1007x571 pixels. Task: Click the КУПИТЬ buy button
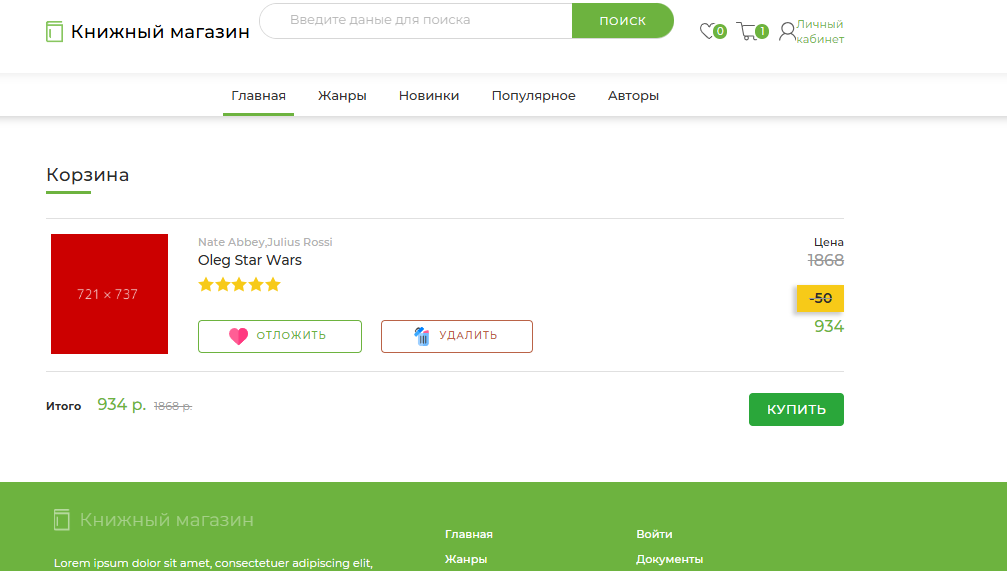[x=796, y=409]
